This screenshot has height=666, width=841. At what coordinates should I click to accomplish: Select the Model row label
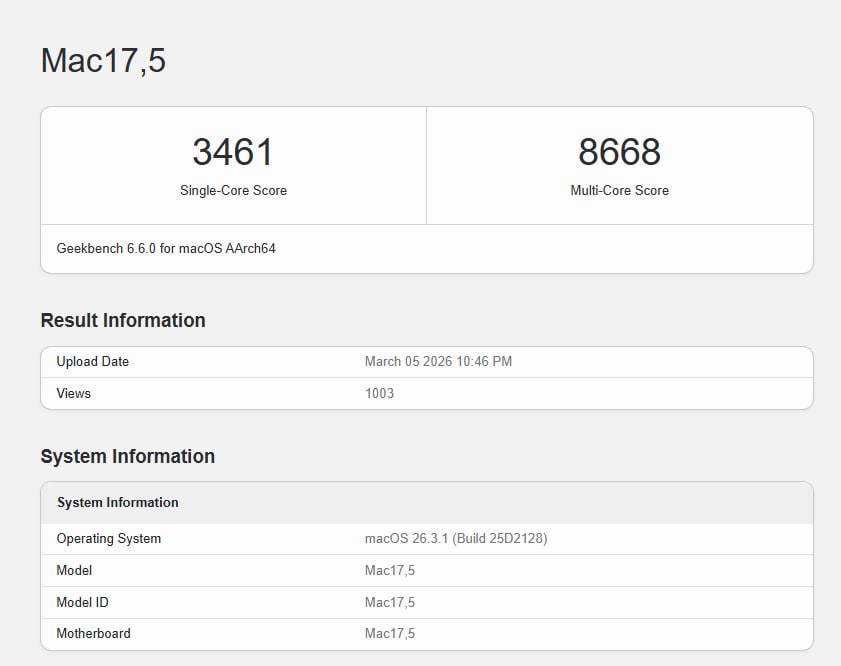point(75,571)
